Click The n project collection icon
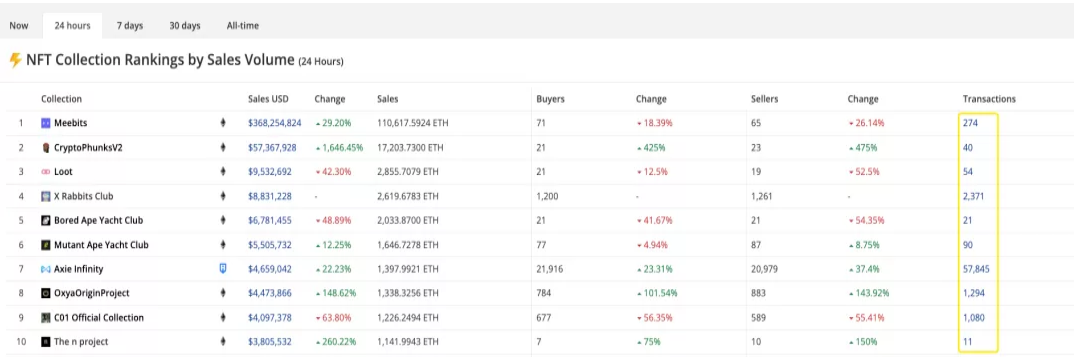The image size is (1074, 362). tap(46, 341)
